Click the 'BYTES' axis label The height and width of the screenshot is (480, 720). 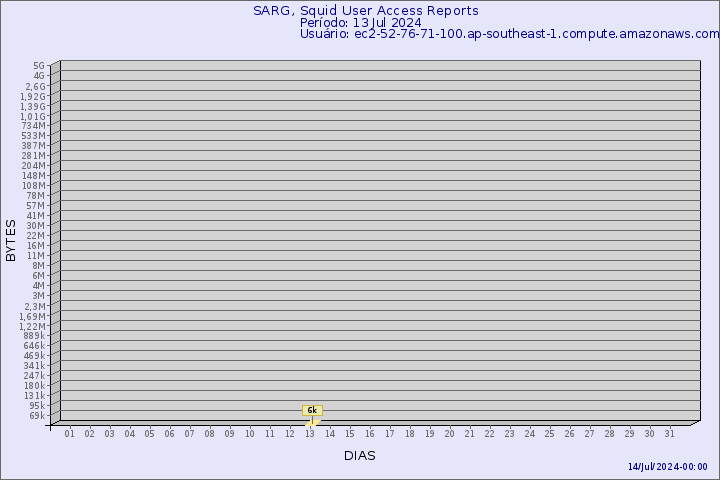tap(11, 241)
